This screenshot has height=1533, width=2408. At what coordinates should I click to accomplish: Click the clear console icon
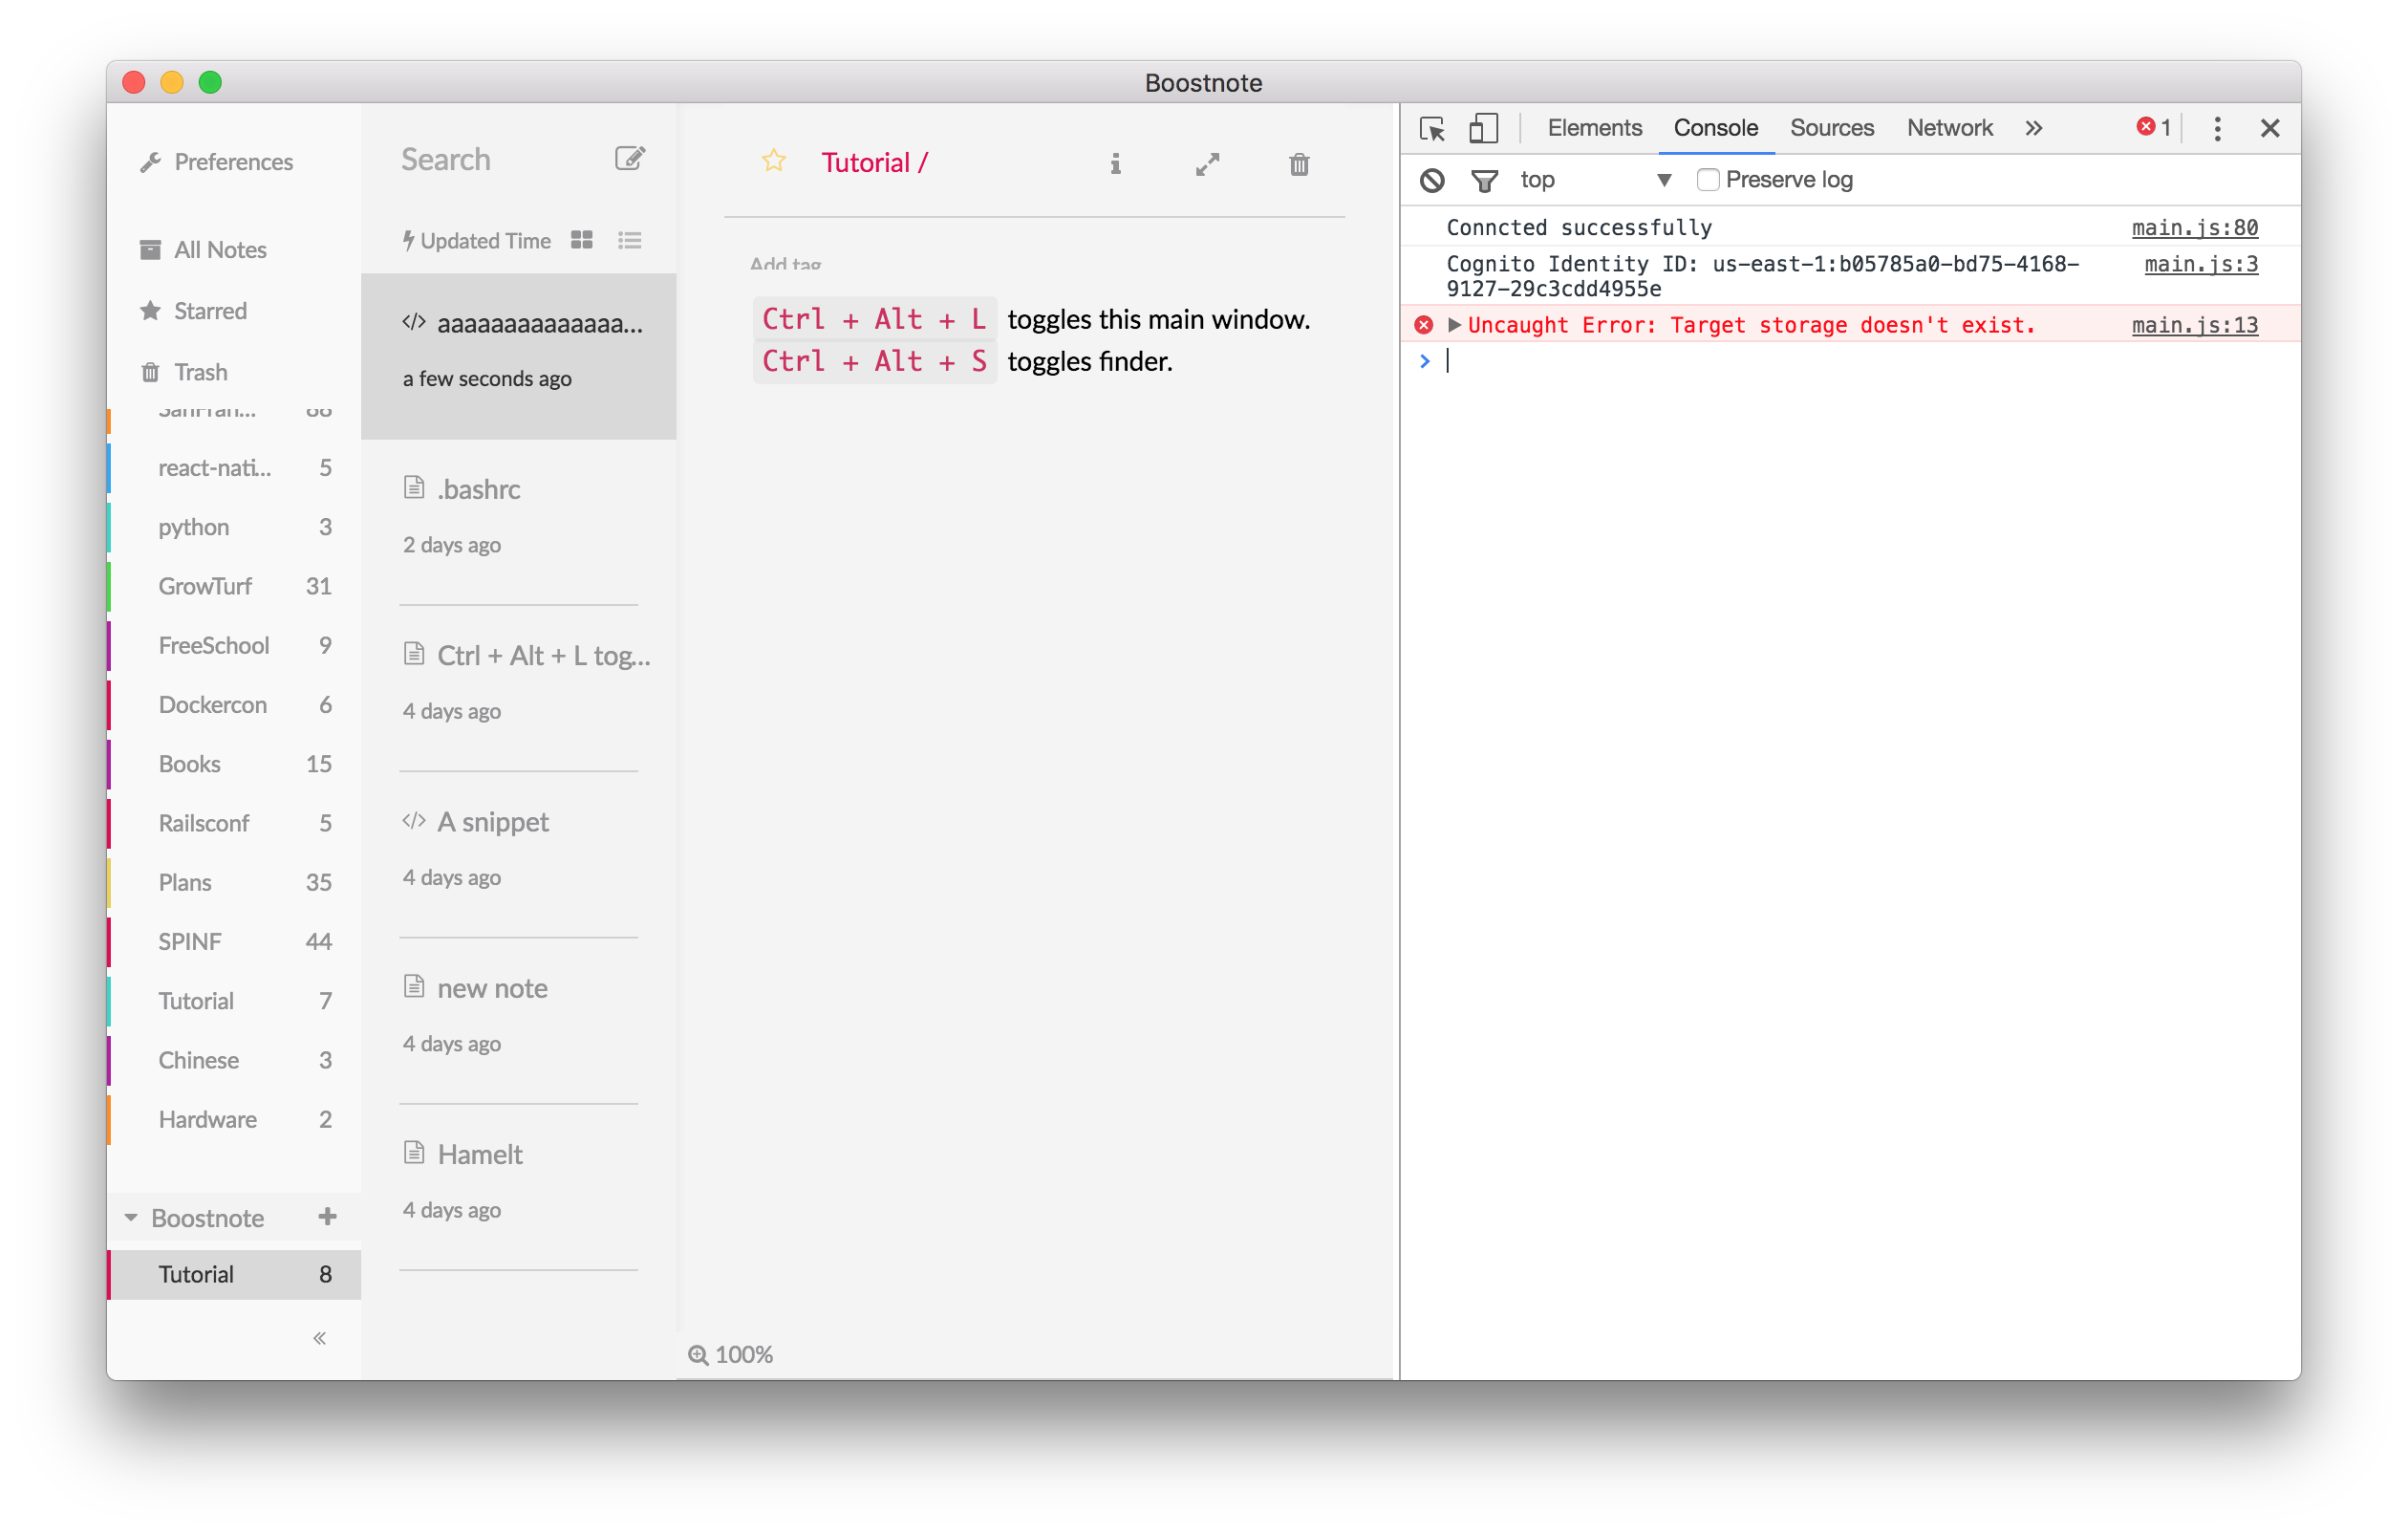(1431, 180)
